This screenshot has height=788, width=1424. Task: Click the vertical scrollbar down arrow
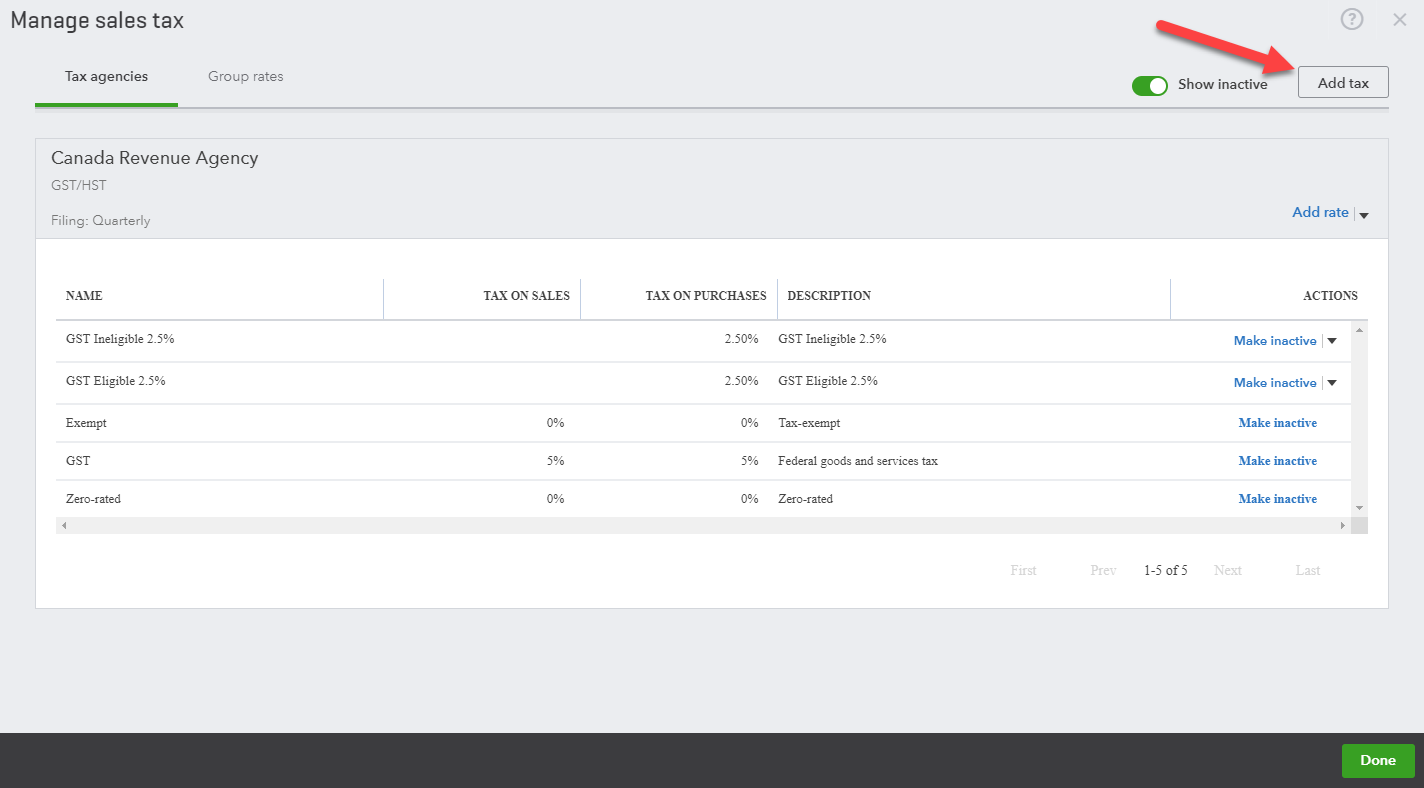(x=1358, y=508)
